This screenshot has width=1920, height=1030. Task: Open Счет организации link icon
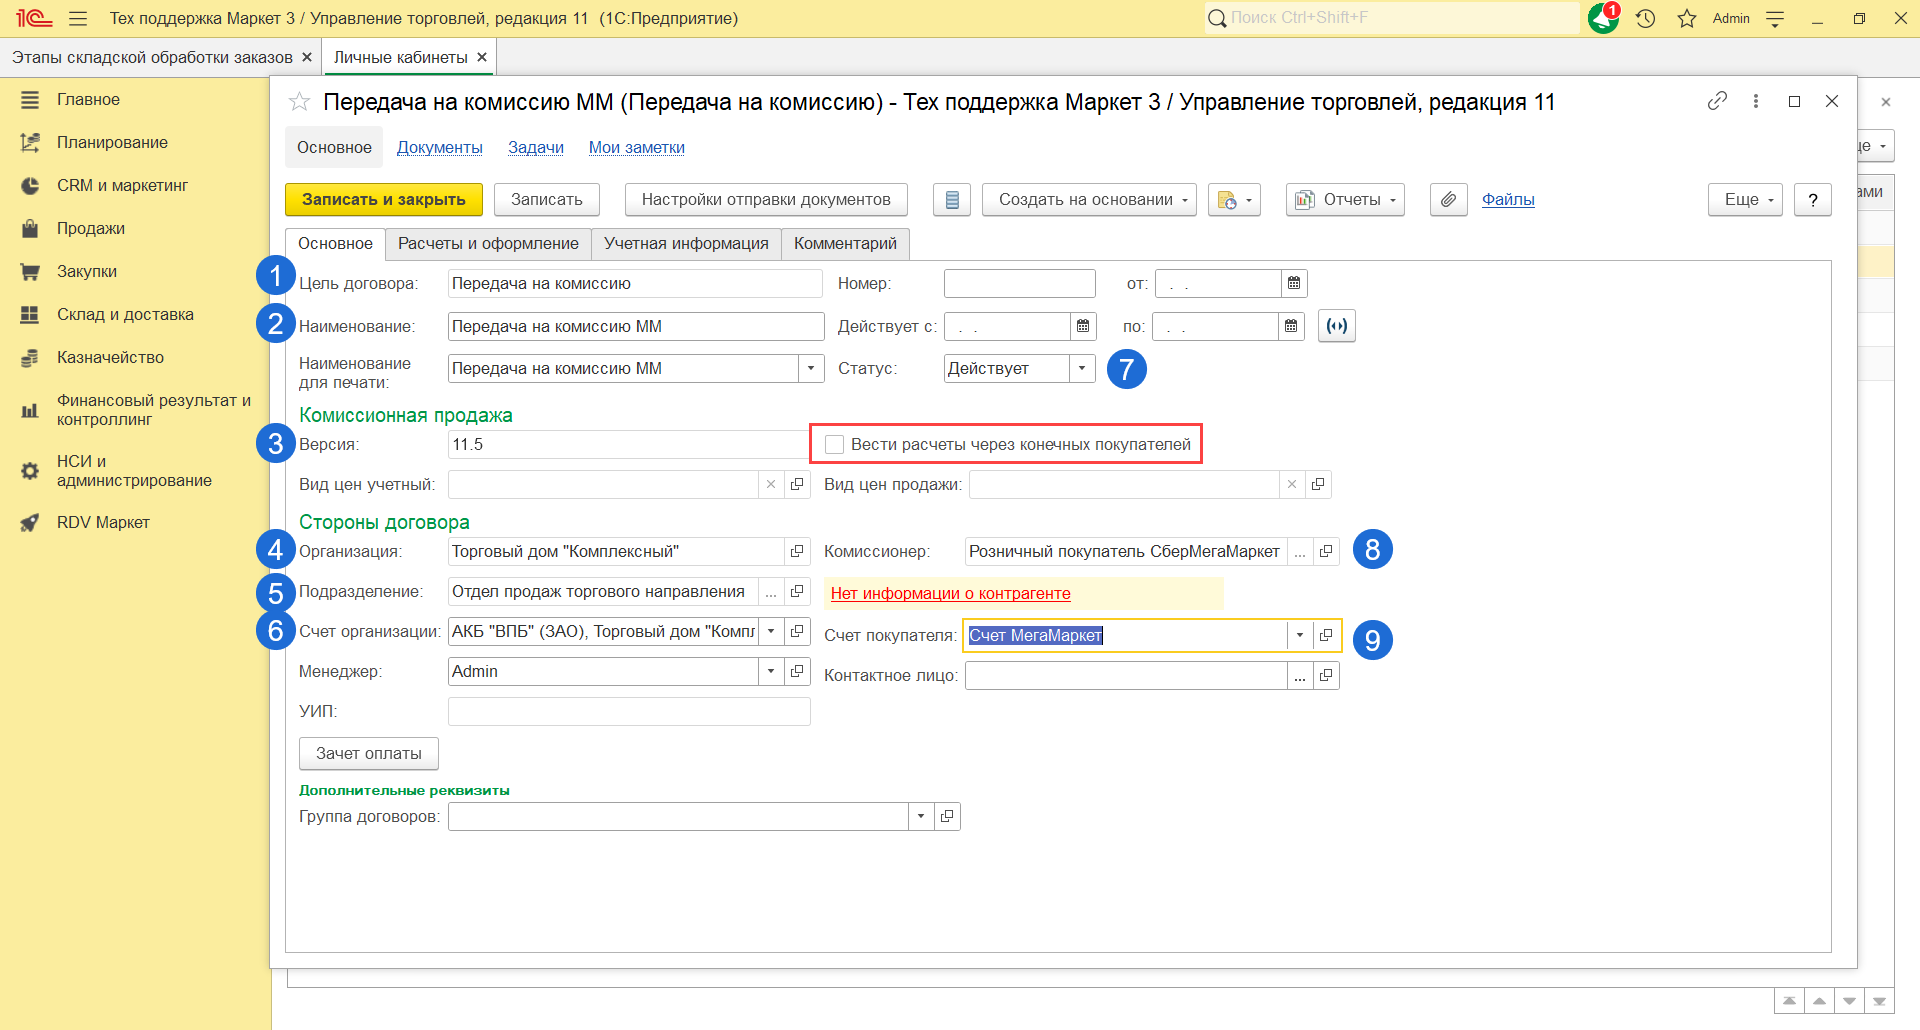(797, 632)
